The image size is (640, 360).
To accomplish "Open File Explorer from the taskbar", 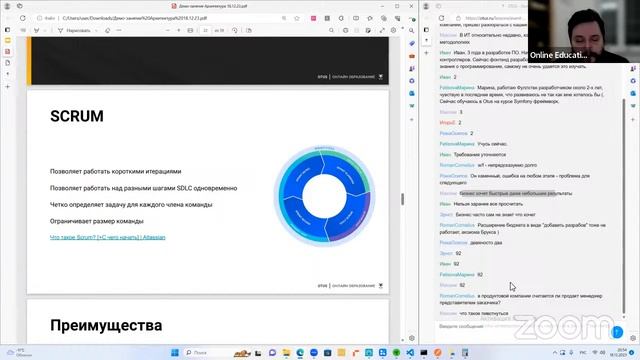I will coord(286,353).
